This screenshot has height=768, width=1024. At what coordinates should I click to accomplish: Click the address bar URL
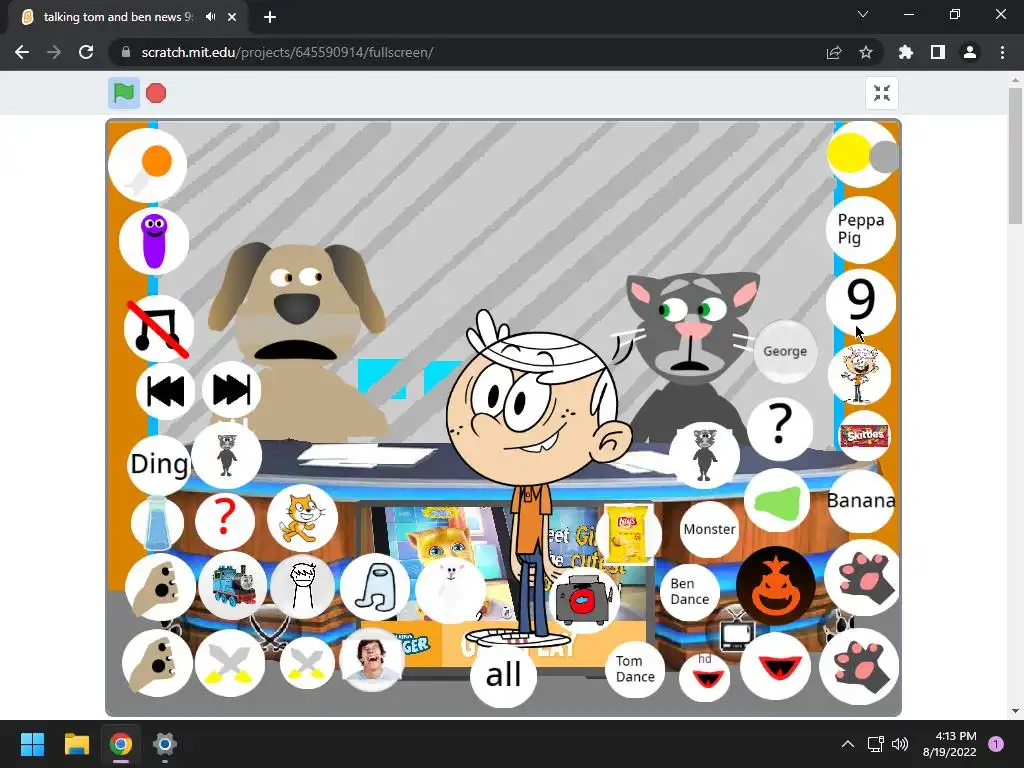(287, 52)
